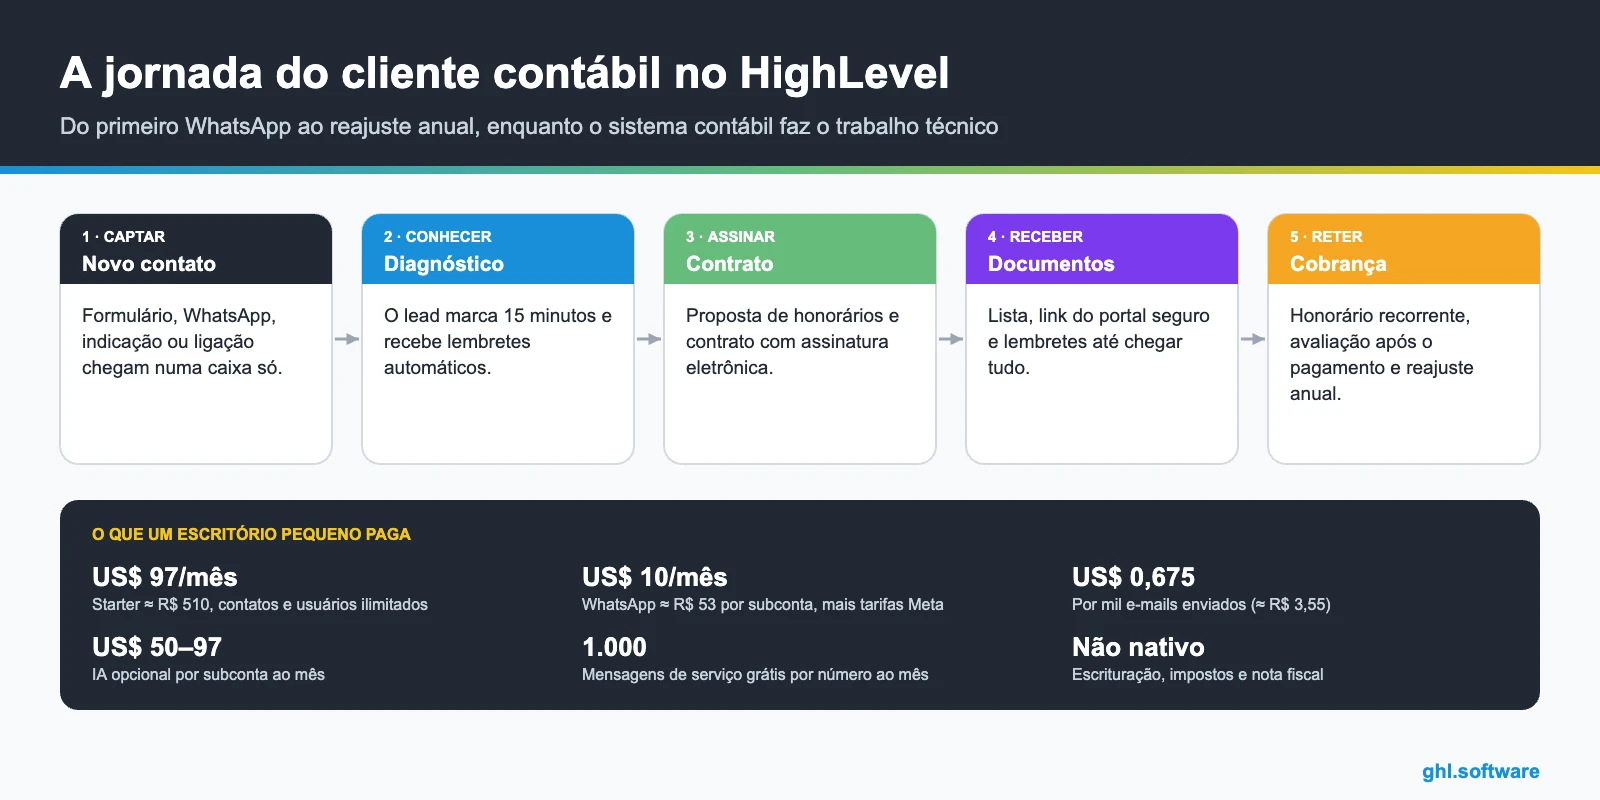Click the 'Não nativo' heading

(1138, 647)
